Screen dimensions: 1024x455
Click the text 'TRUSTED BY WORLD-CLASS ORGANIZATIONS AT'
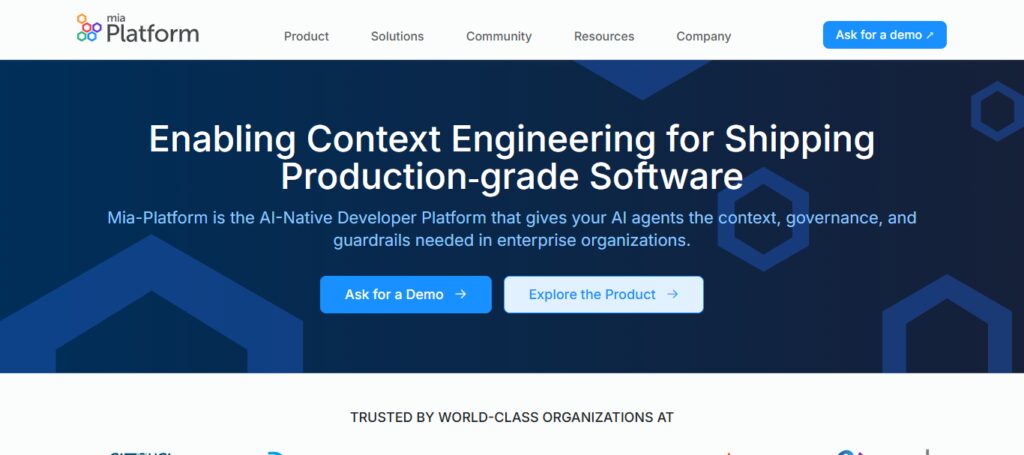(x=512, y=417)
